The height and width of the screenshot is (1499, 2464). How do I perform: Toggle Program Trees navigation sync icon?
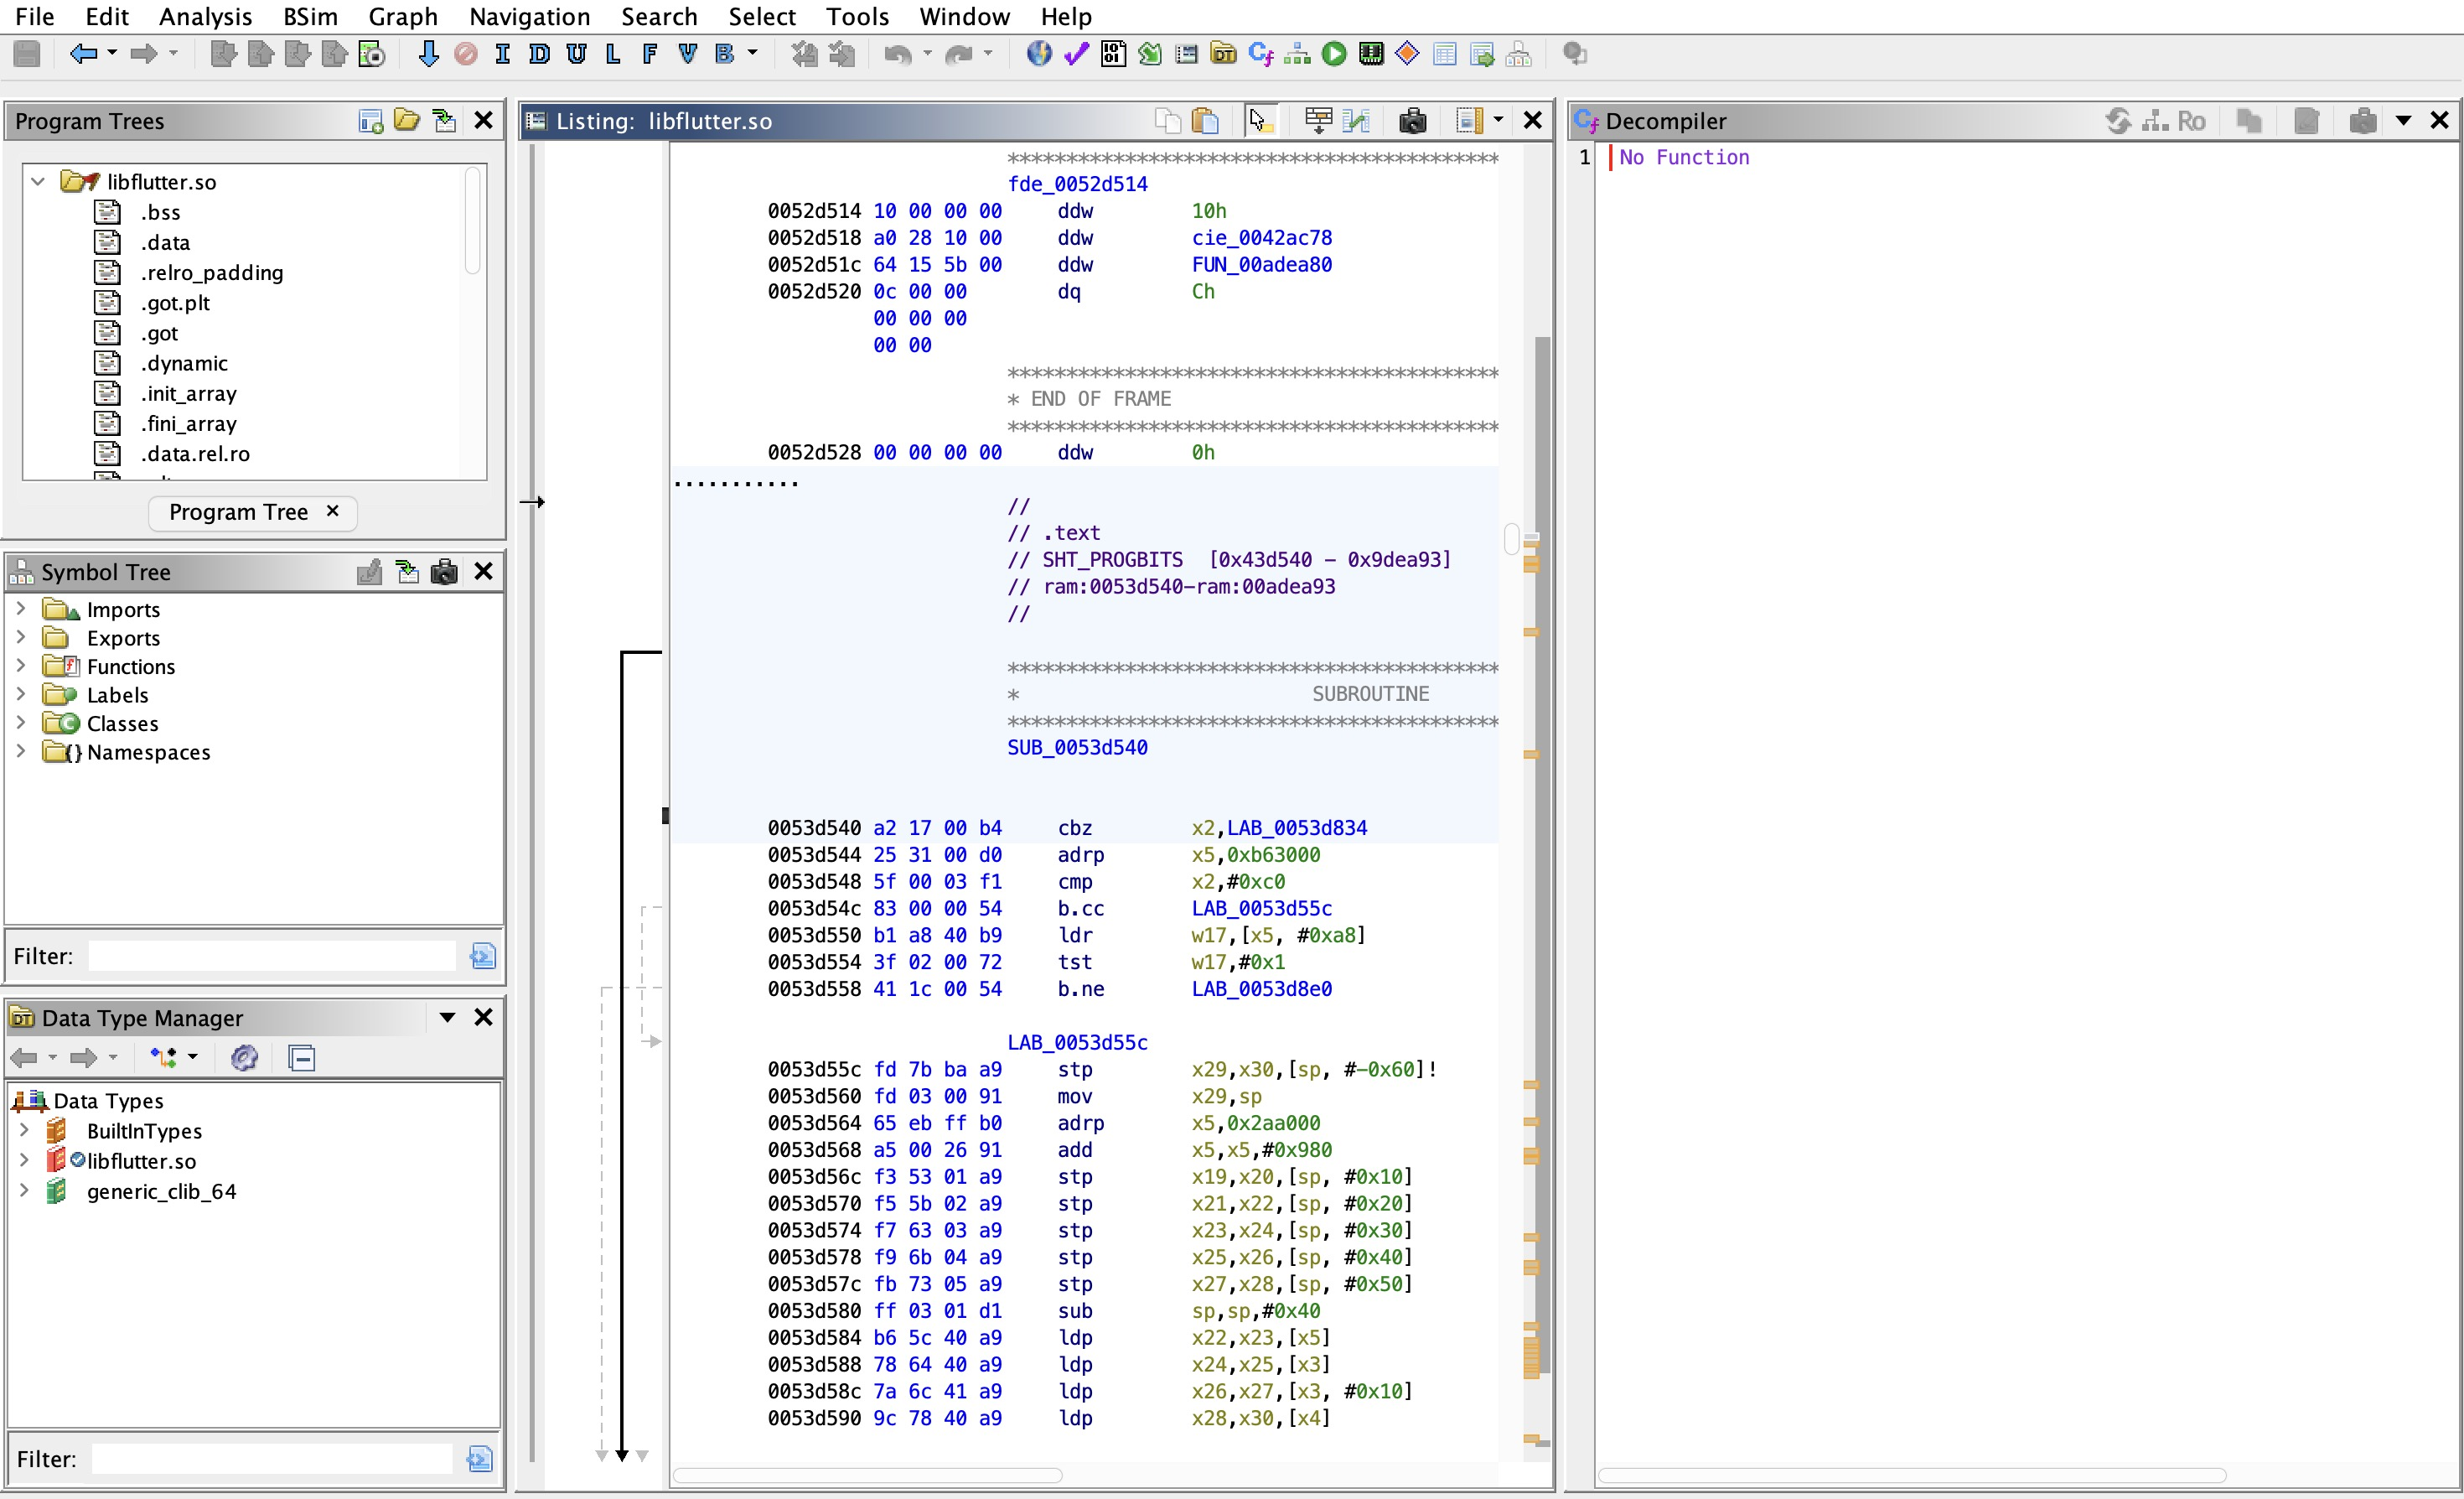444,121
